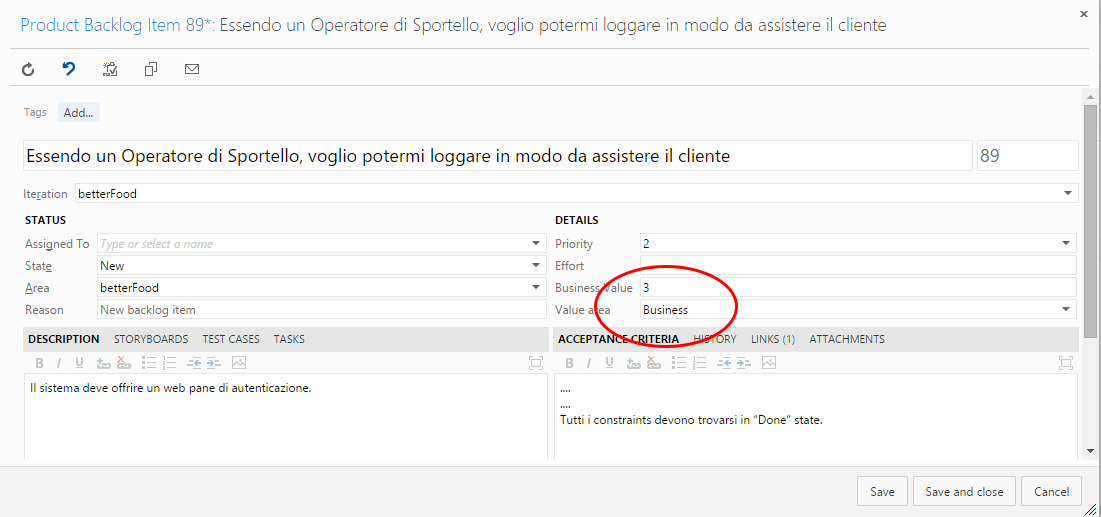The image size is (1101, 517).
Task: Remove hyperlink in the Acceptance Criteria editor
Action: (x=654, y=363)
